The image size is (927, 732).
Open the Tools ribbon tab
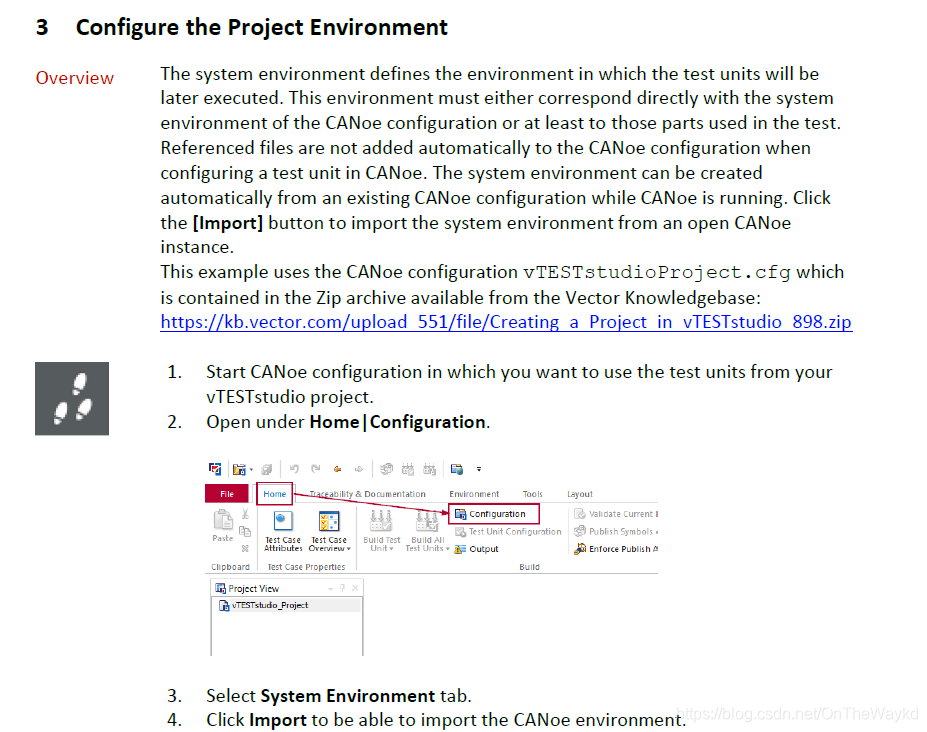pos(533,494)
